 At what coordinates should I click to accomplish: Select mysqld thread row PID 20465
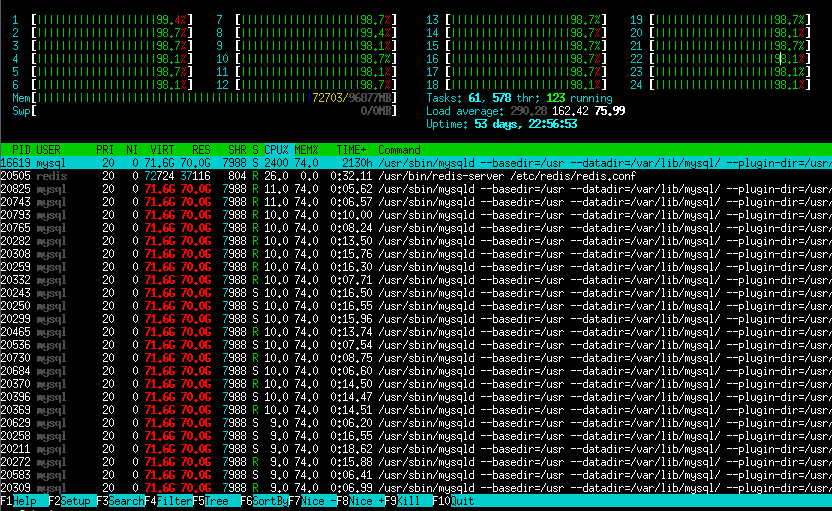[x=416, y=332]
